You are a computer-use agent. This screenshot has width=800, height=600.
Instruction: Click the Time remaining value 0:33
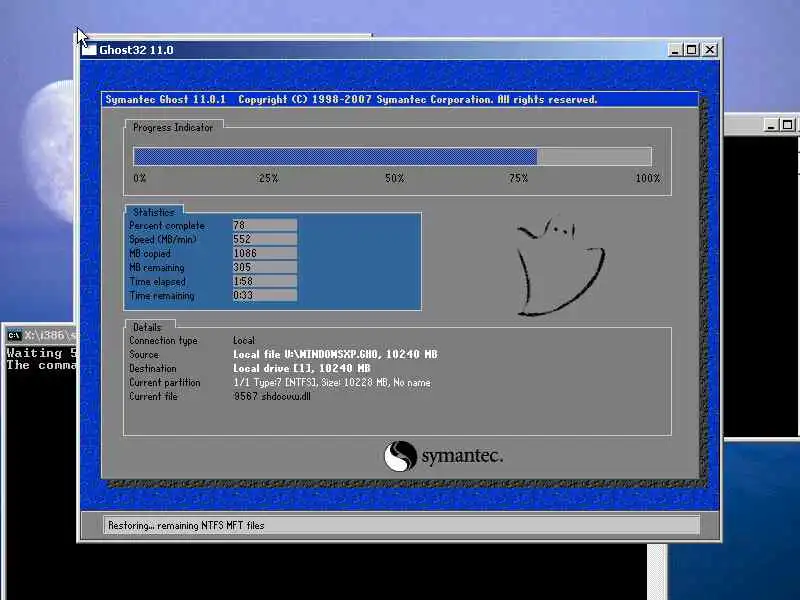265,295
